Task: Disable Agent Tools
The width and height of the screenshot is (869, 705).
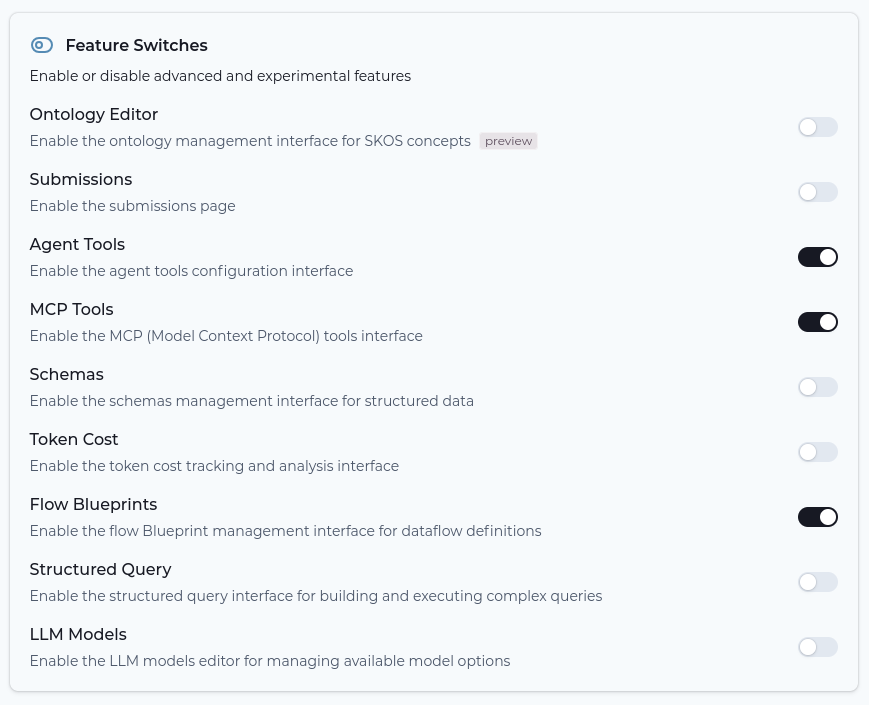Action: tap(817, 257)
